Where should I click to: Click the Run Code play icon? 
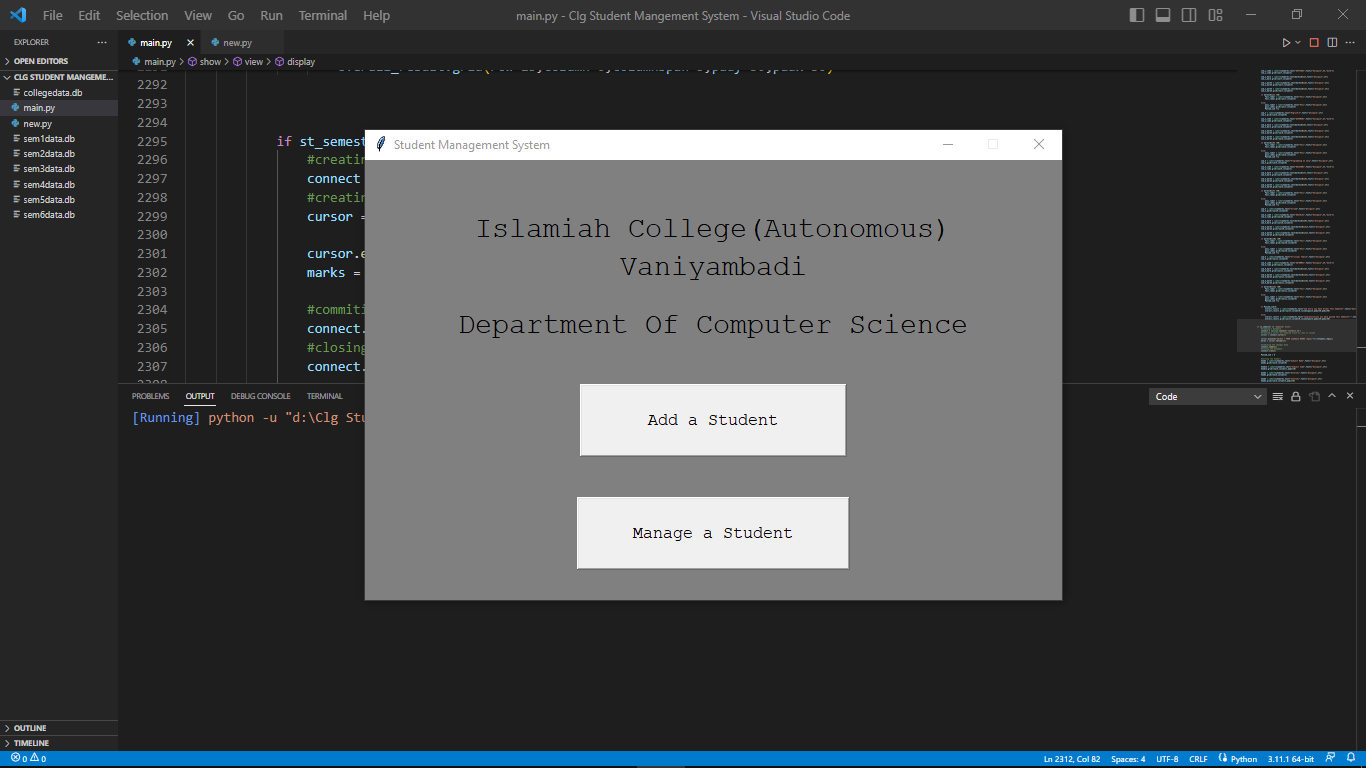(1287, 43)
